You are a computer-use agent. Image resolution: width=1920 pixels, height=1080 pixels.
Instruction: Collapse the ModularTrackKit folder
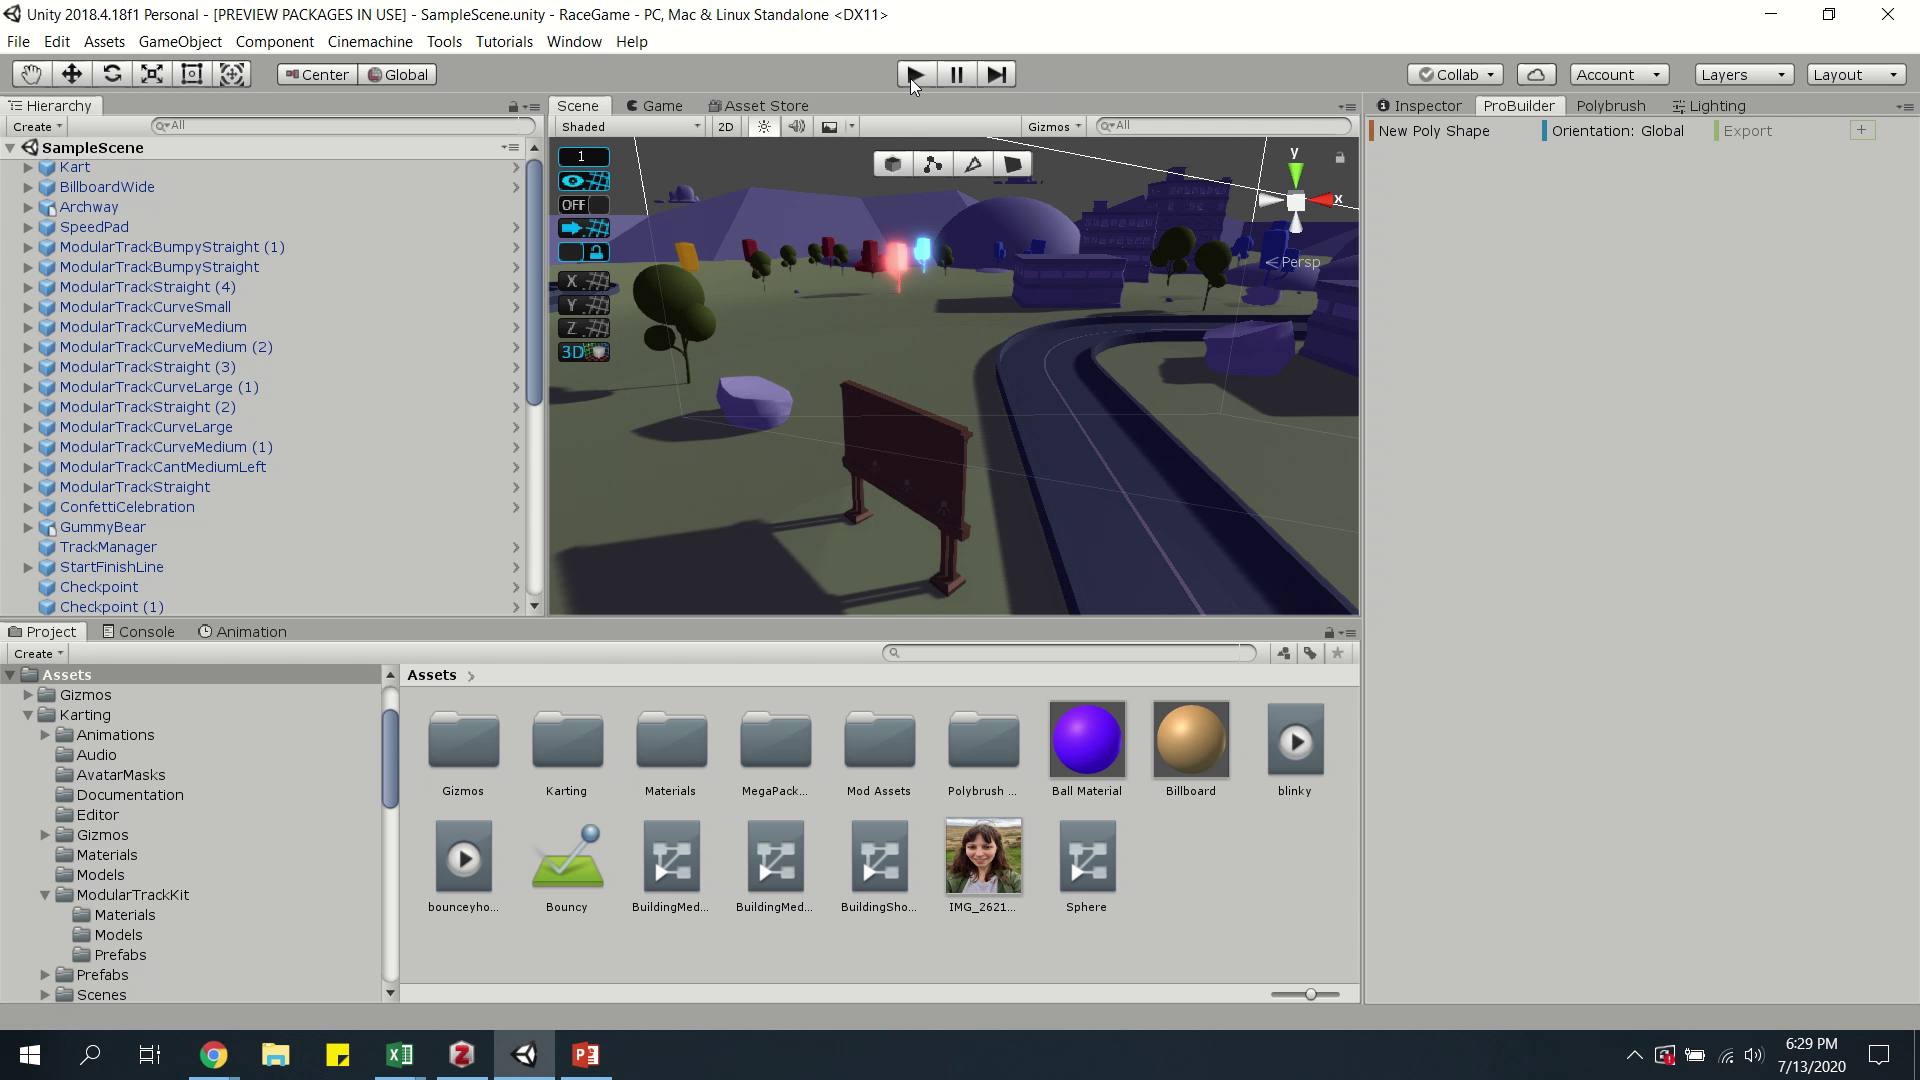pos(45,895)
